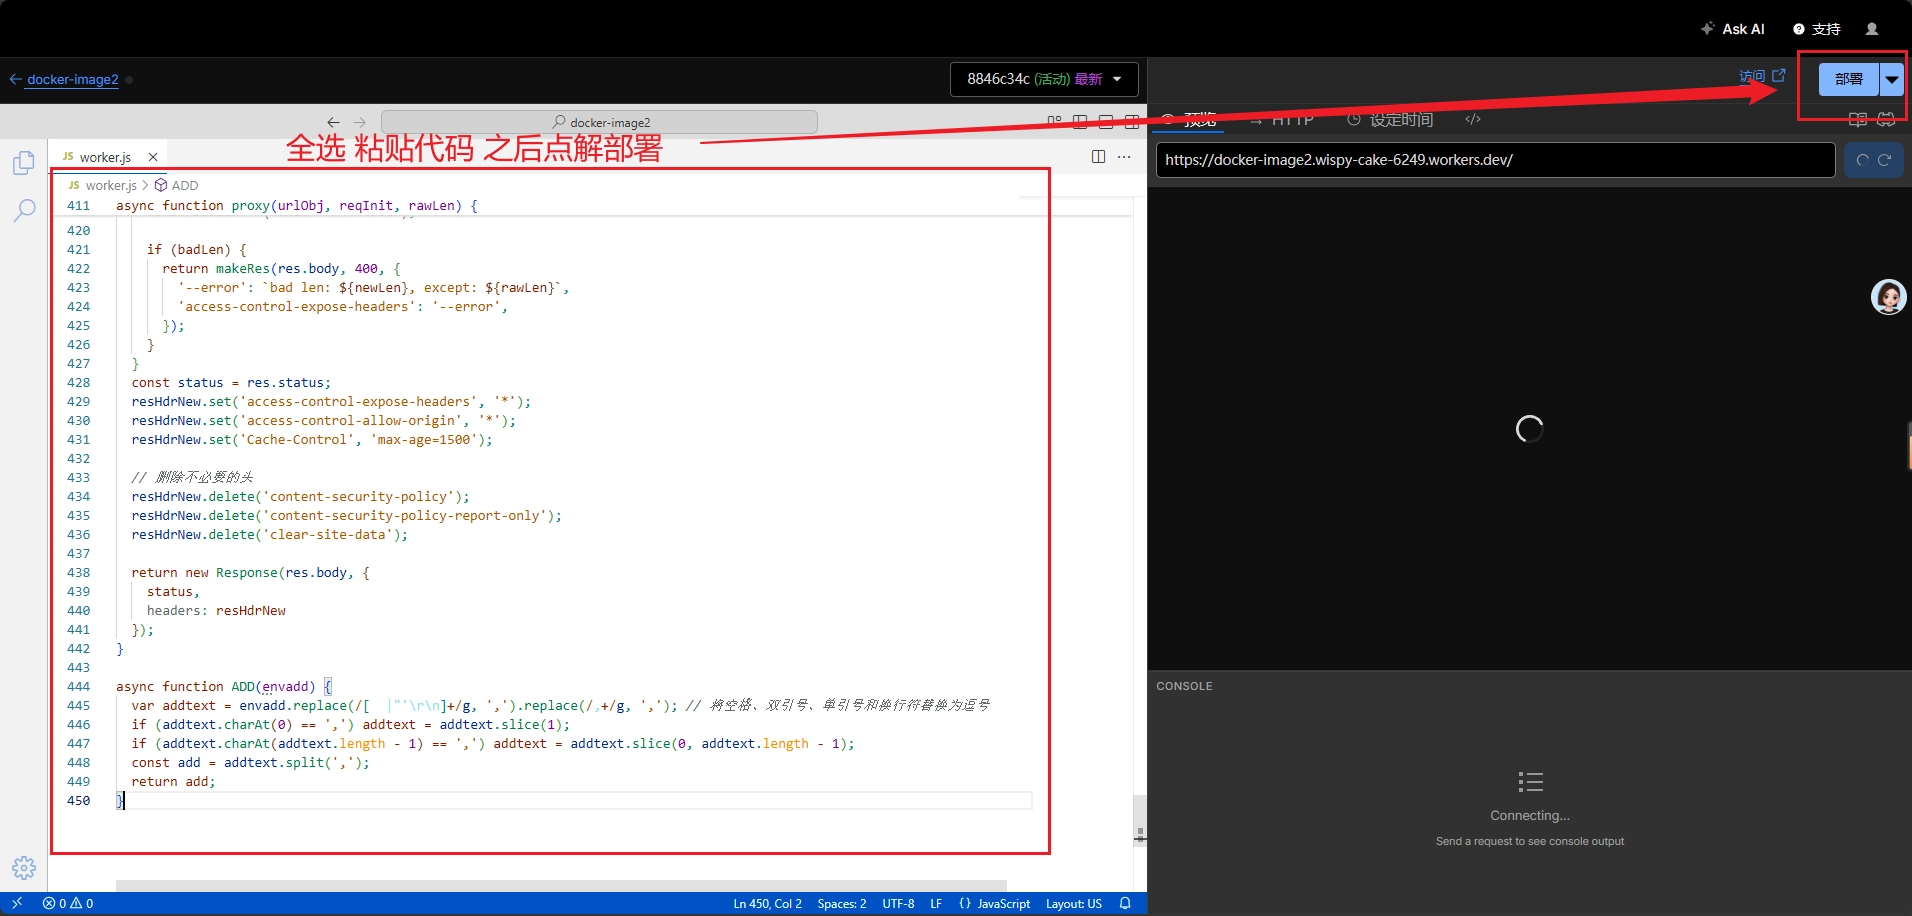Open the documentation book icon
This screenshot has width=1912, height=916.
click(x=1858, y=120)
